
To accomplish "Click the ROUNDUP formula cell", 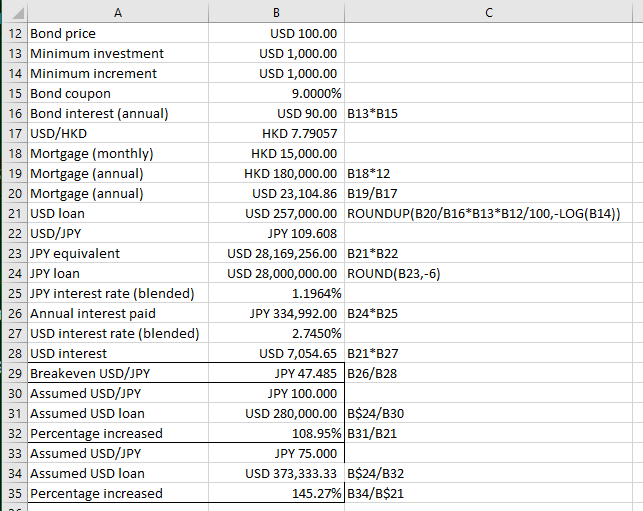I will click(488, 213).
